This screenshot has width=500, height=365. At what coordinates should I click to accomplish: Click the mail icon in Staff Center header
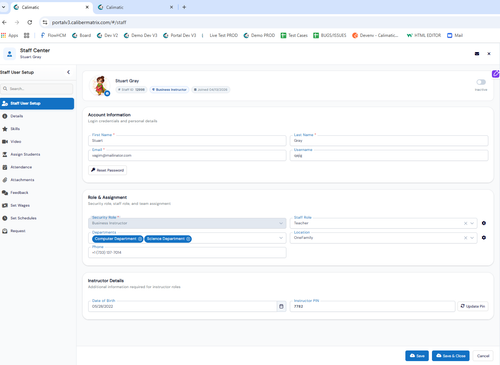point(477,54)
